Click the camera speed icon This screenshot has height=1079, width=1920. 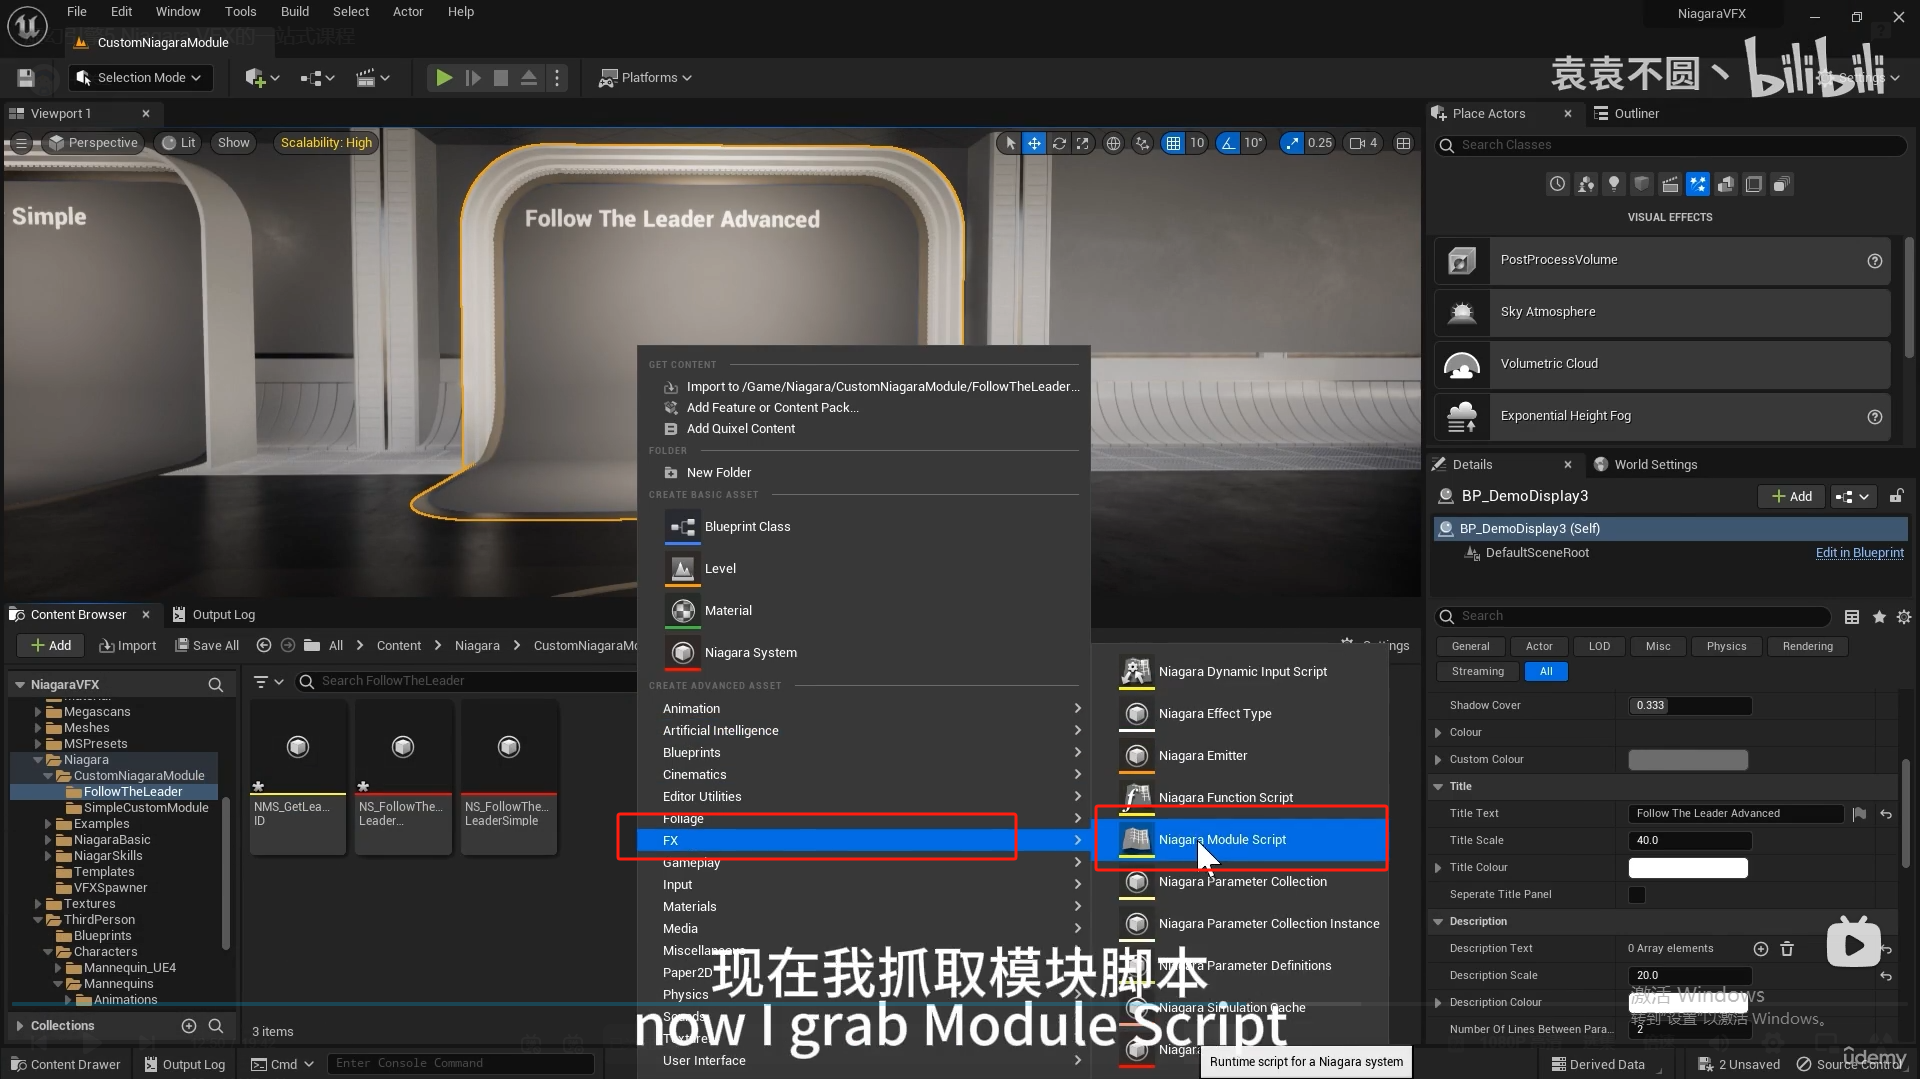click(x=1364, y=143)
